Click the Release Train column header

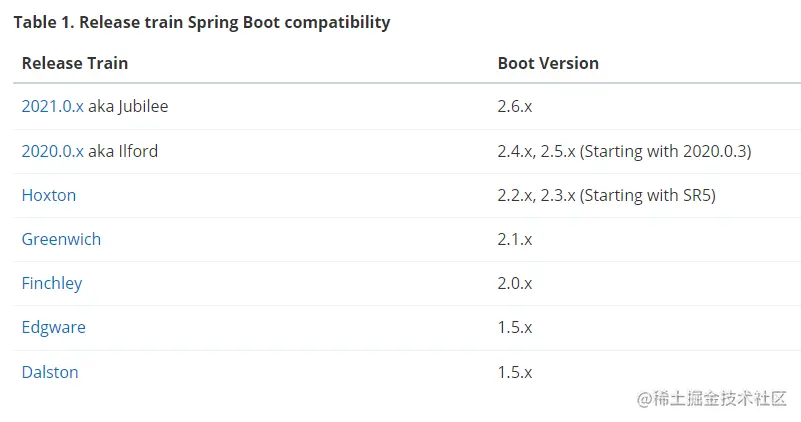click(x=75, y=63)
